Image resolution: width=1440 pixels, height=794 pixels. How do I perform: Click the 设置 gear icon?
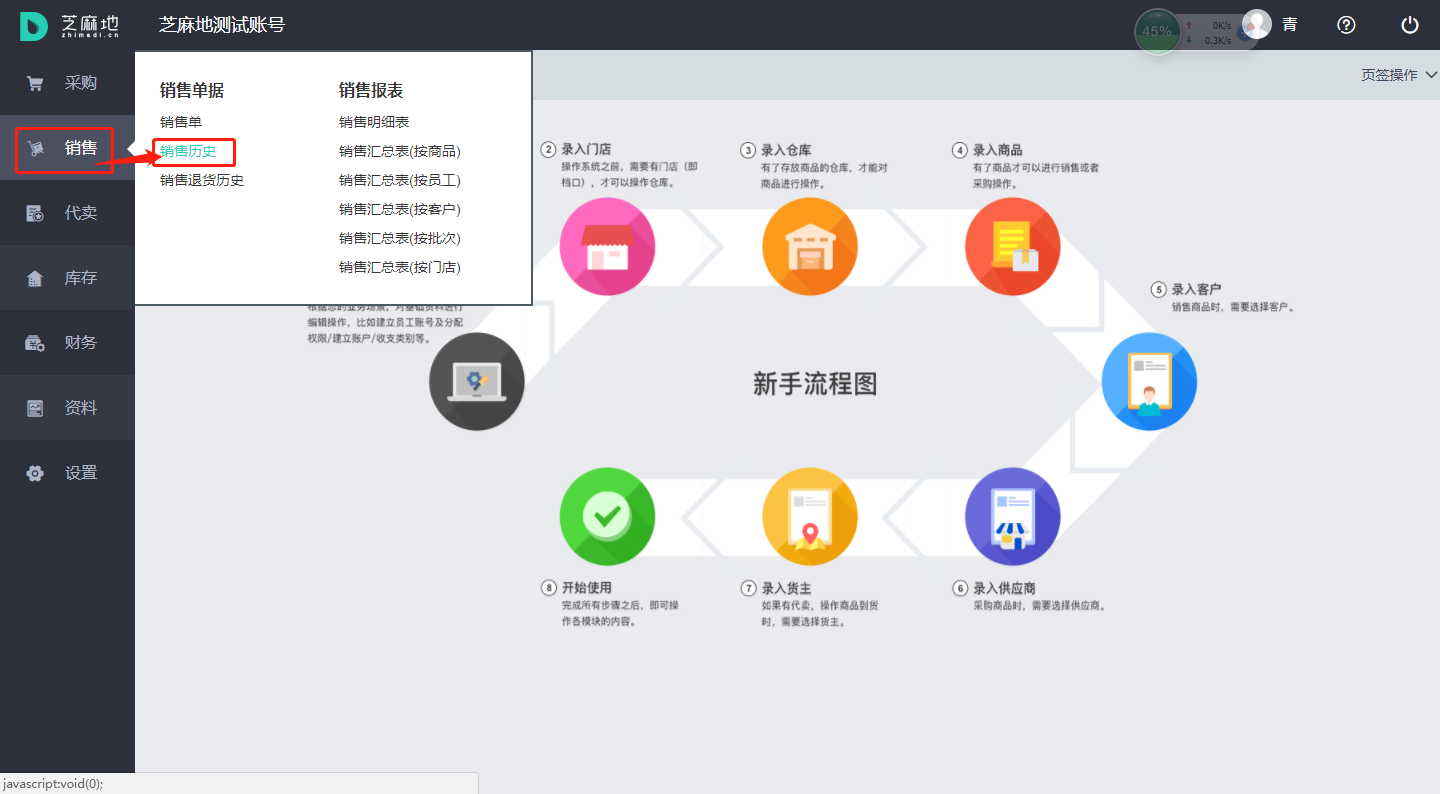pyautogui.click(x=35, y=473)
